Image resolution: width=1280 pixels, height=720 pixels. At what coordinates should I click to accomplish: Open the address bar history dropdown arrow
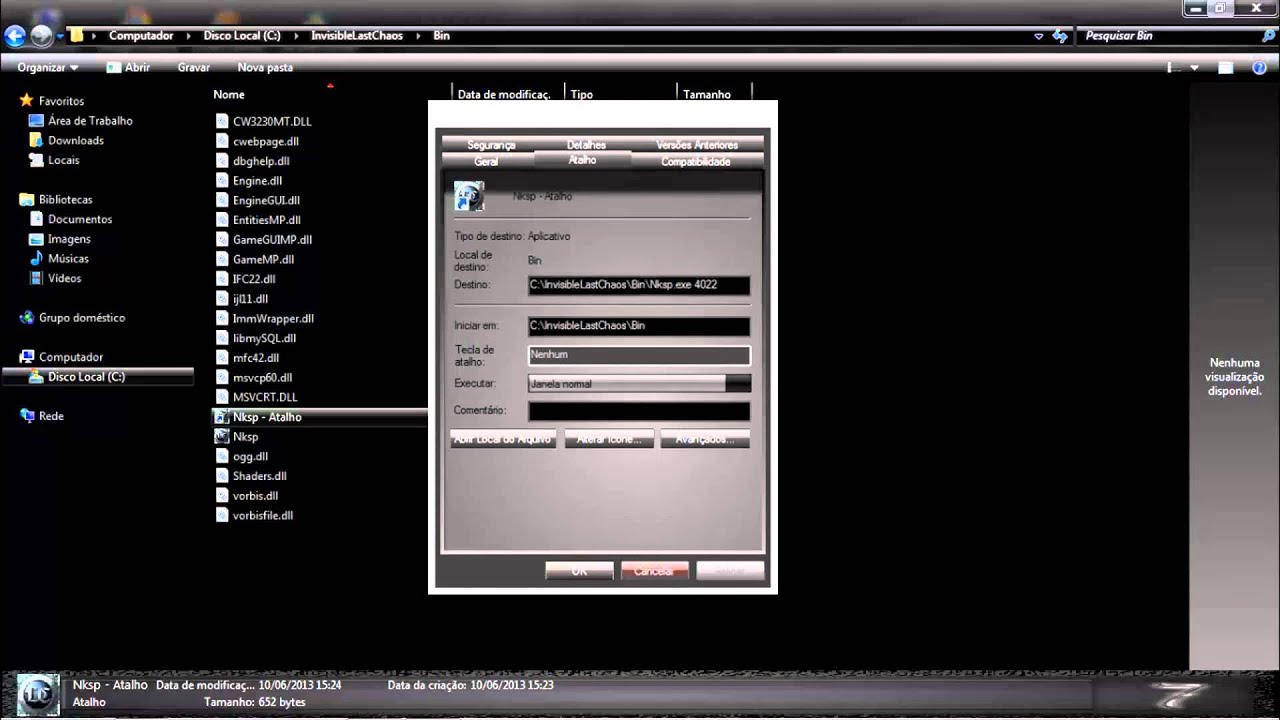click(x=1037, y=35)
